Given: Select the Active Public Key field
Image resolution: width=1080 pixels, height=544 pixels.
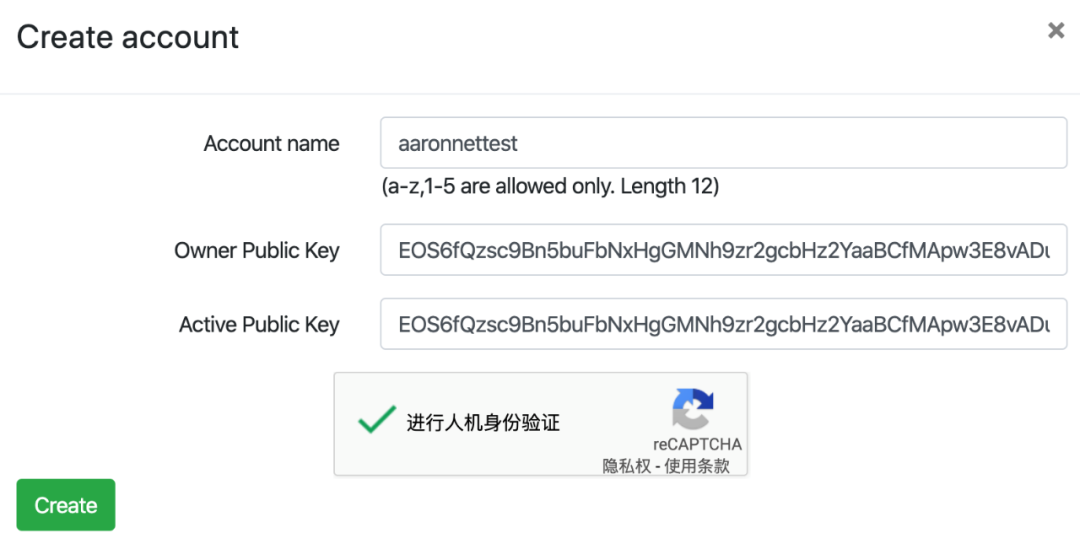Looking at the screenshot, I should (723, 324).
